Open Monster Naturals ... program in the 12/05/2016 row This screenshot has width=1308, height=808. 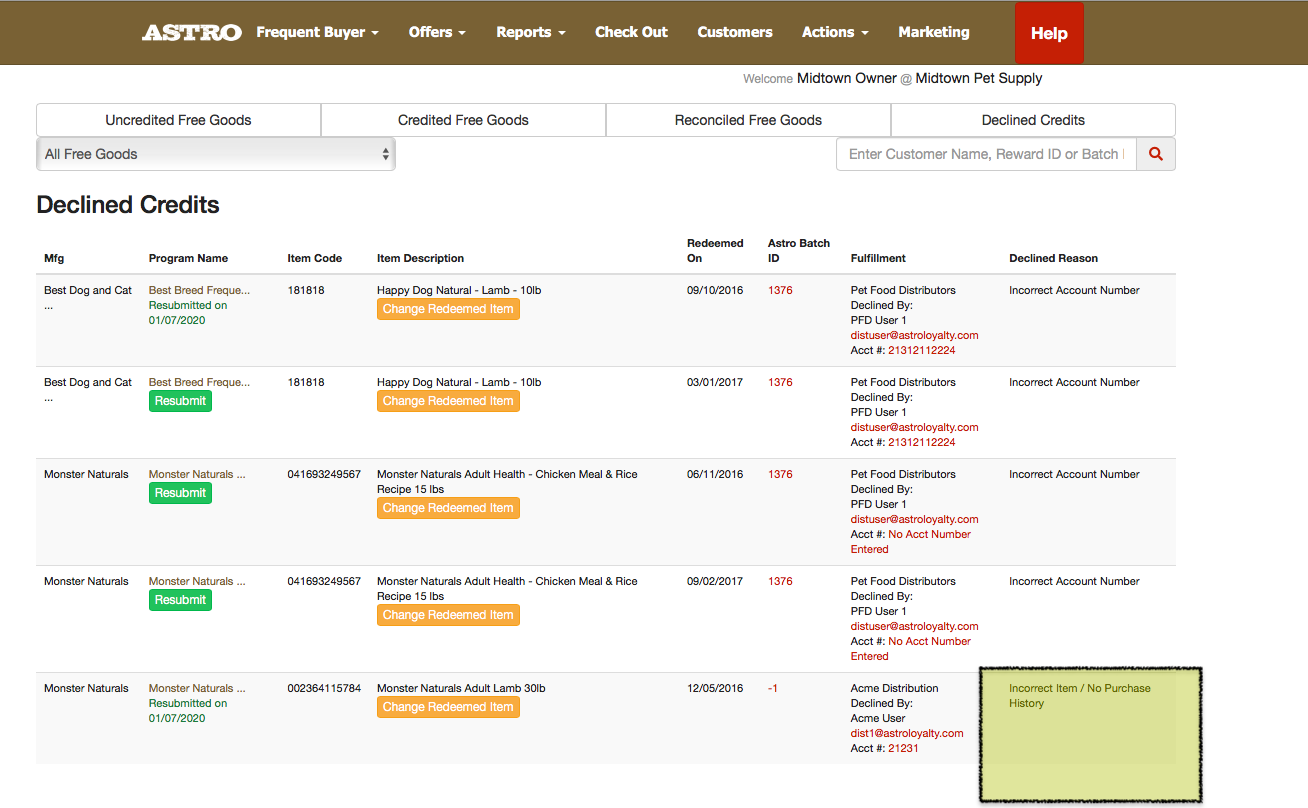197,688
